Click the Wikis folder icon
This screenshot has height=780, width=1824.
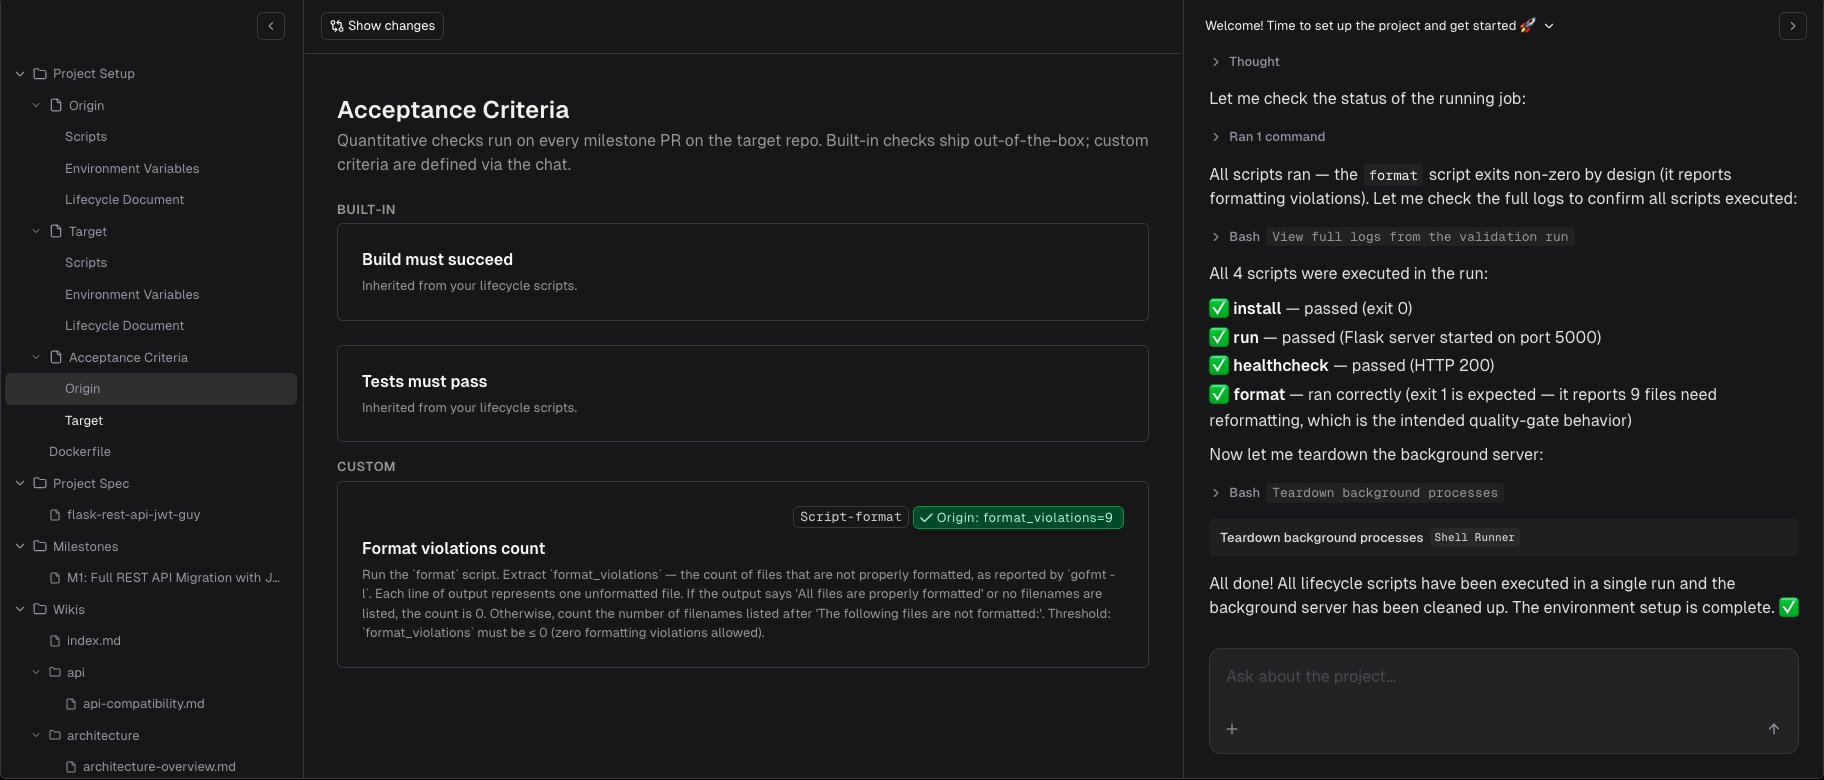(40, 609)
